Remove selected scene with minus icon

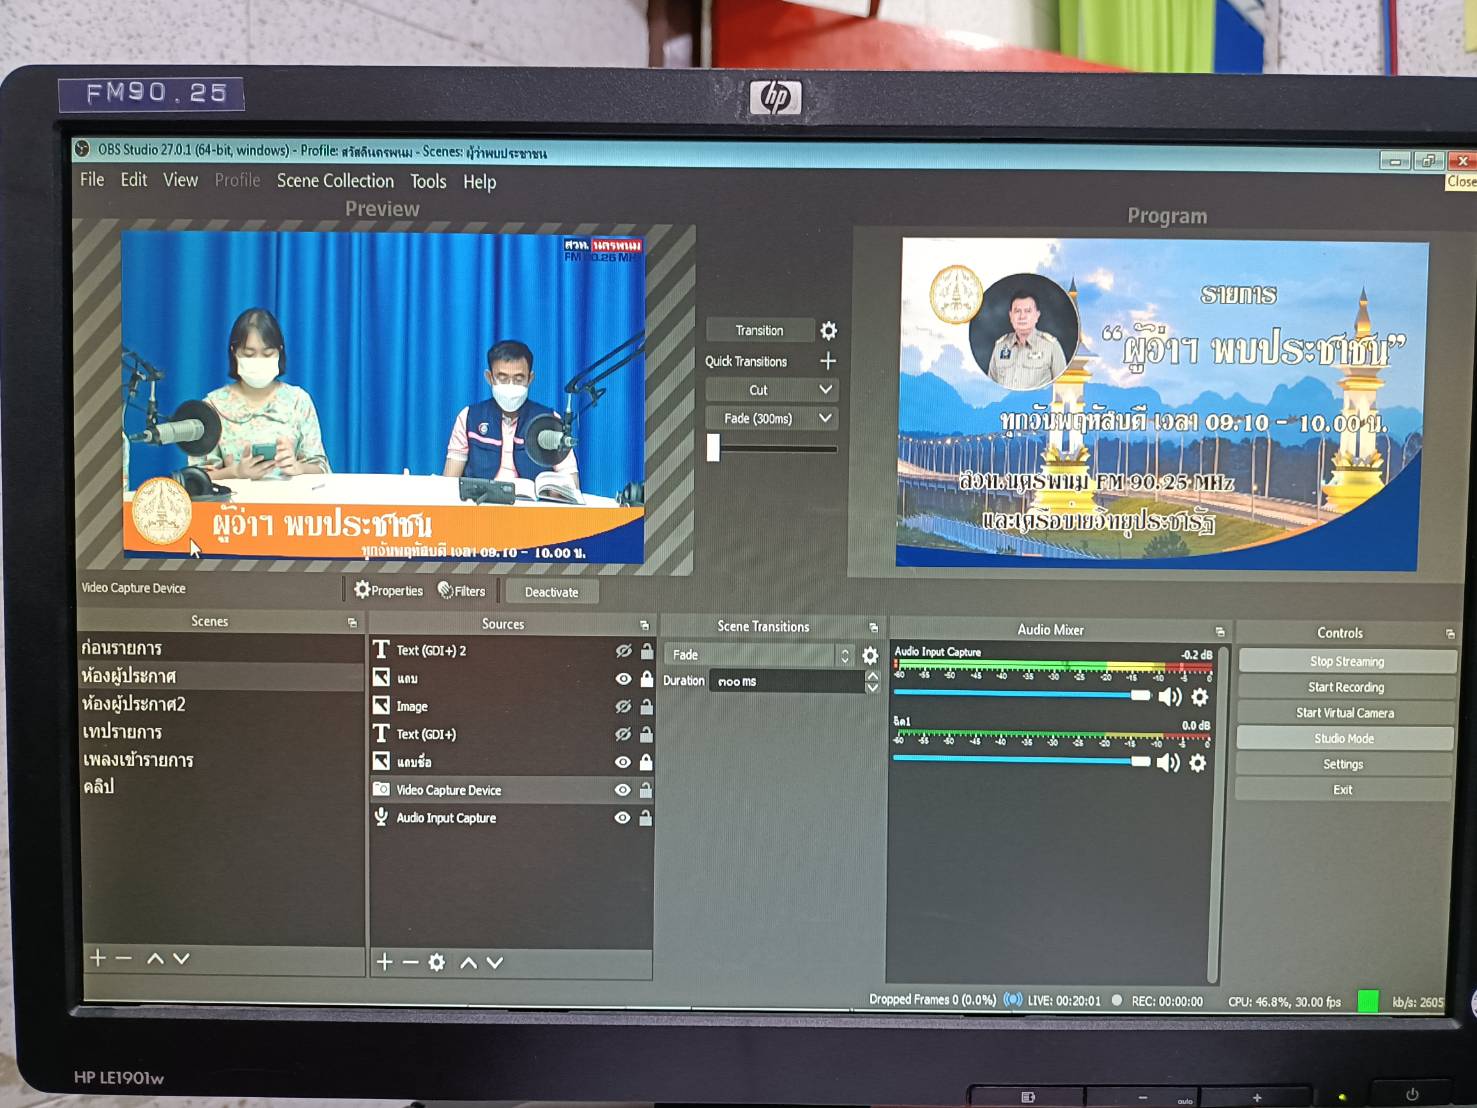pos(124,958)
